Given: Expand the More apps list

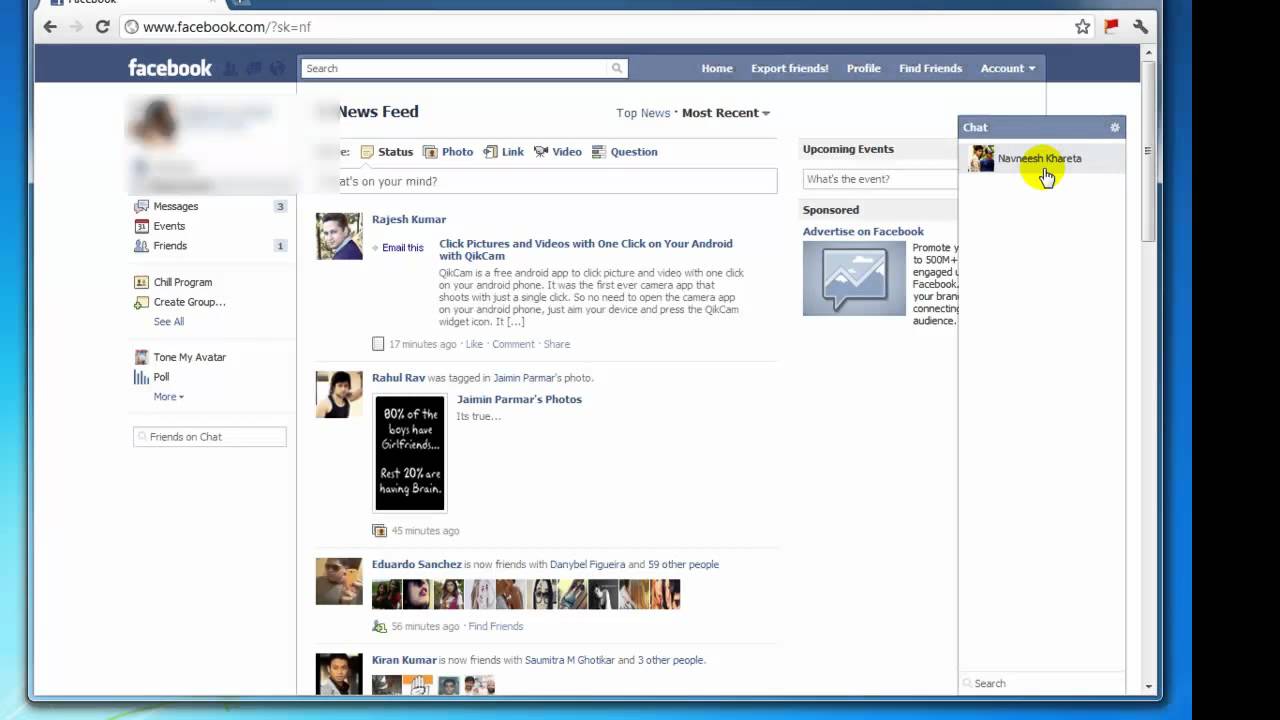Looking at the screenshot, I should (x=169, y=397).
